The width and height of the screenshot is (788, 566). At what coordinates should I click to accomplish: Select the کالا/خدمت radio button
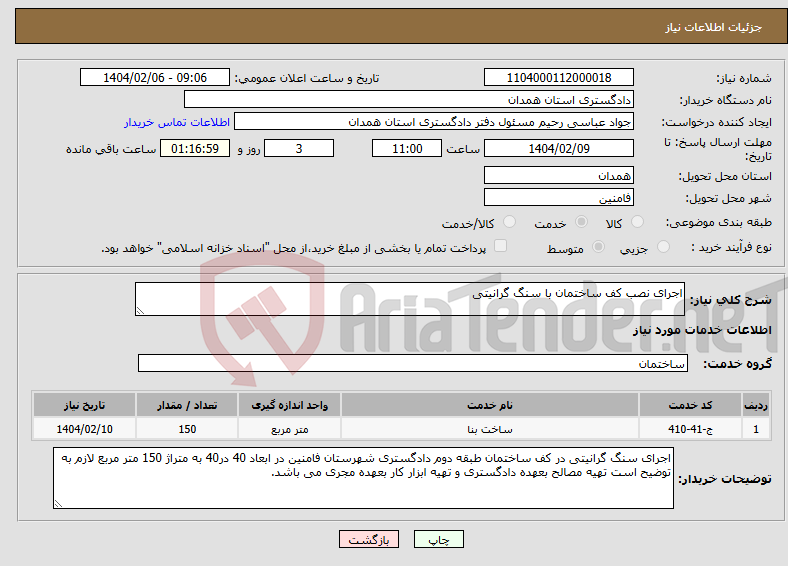(510, 222)
